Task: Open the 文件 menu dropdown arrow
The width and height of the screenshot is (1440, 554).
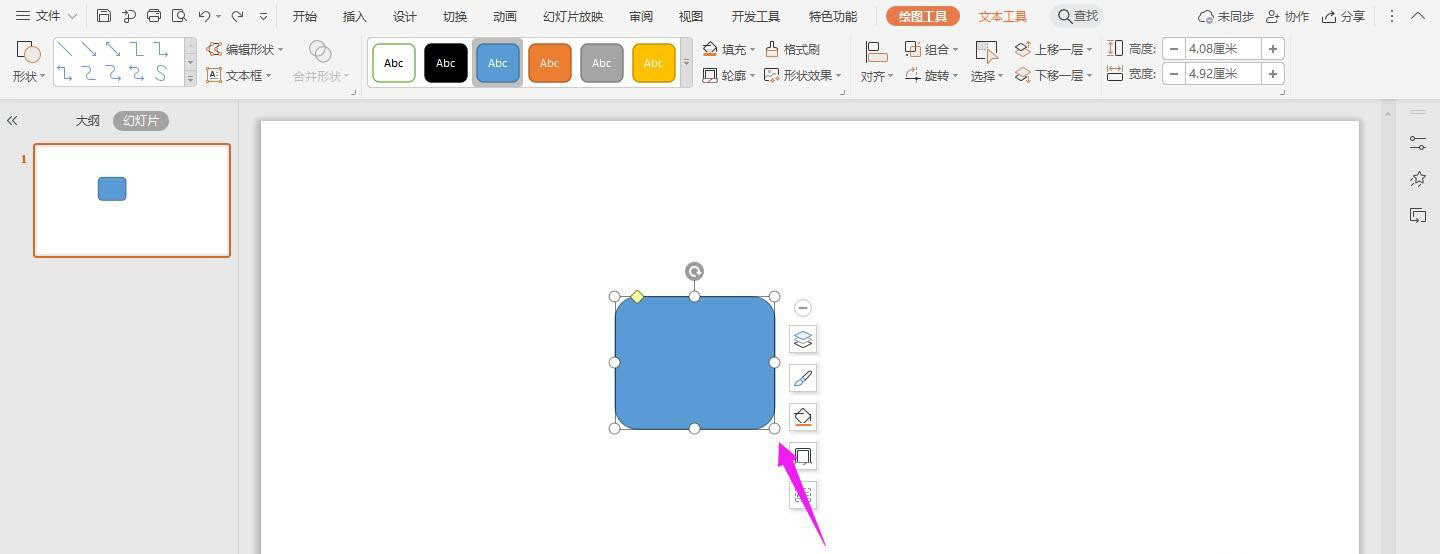Action: [x=72, y=16]
